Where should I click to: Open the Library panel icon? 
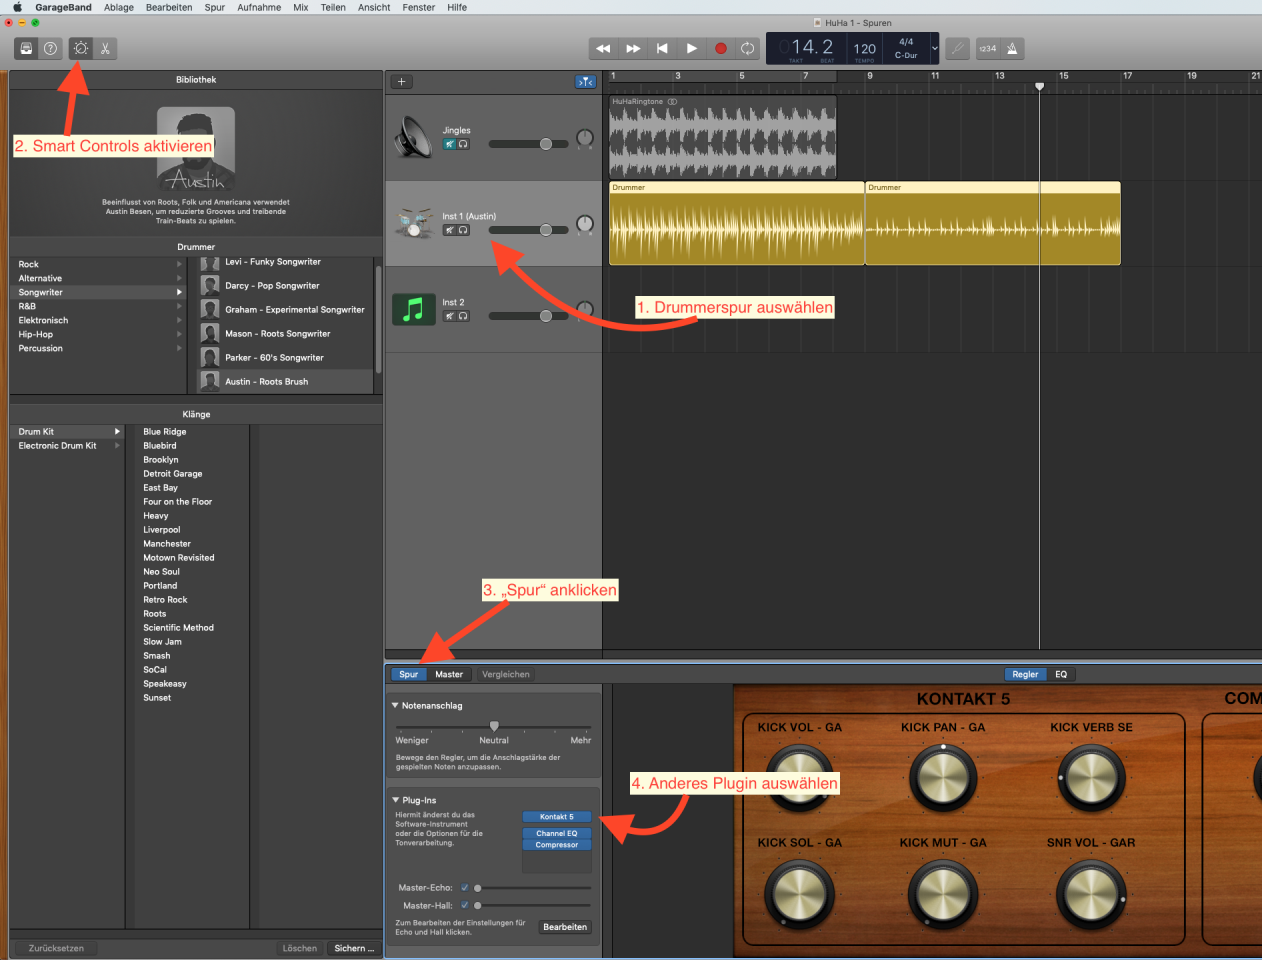pyautogui.click(x=26, y=48)
